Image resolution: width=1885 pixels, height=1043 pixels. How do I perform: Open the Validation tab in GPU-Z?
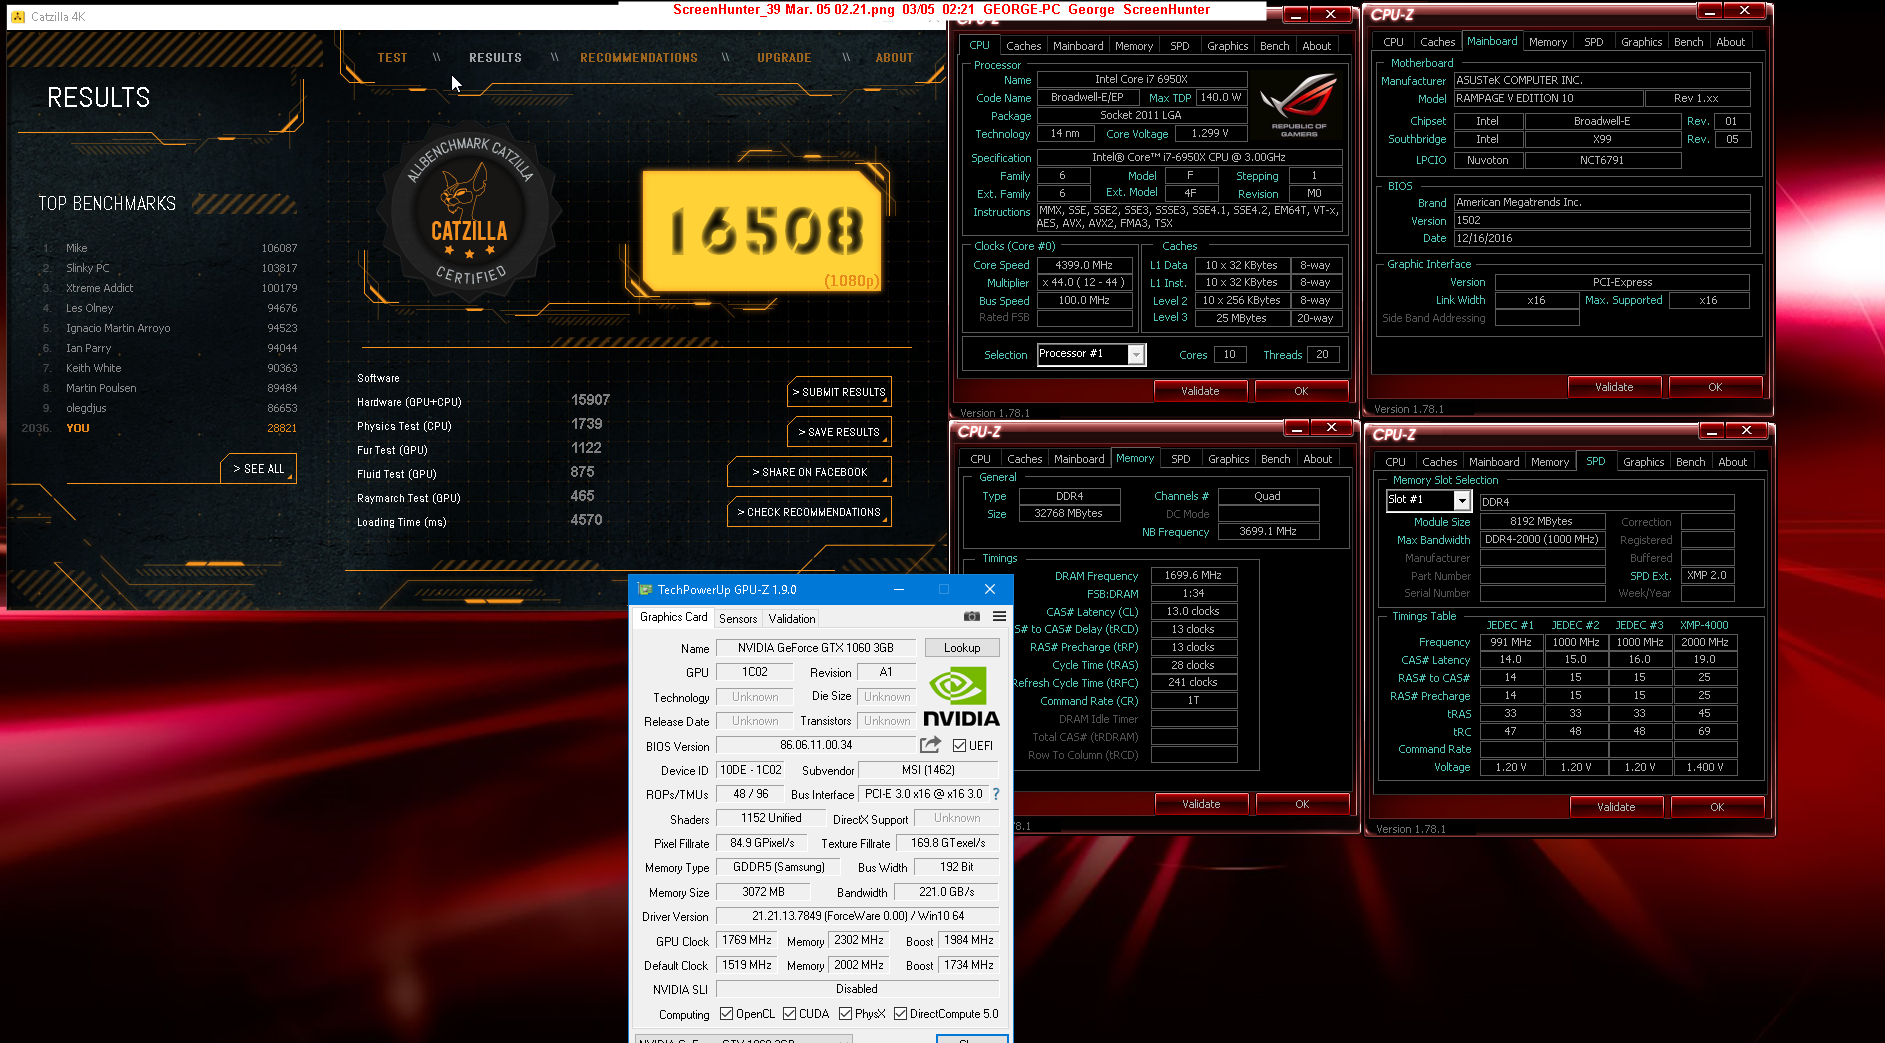point(792,619)
